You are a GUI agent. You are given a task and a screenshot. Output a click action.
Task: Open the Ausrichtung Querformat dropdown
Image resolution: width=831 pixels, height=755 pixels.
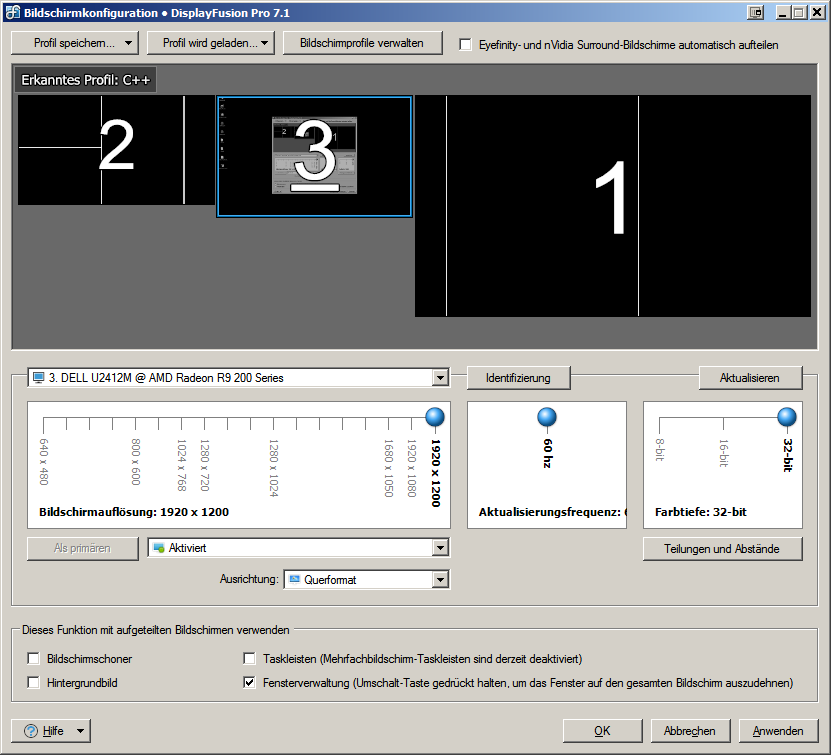coord(439,579)
